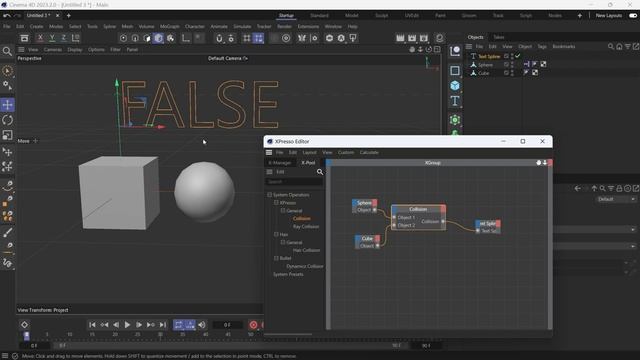Open the Takes tab

pos(499,37)
